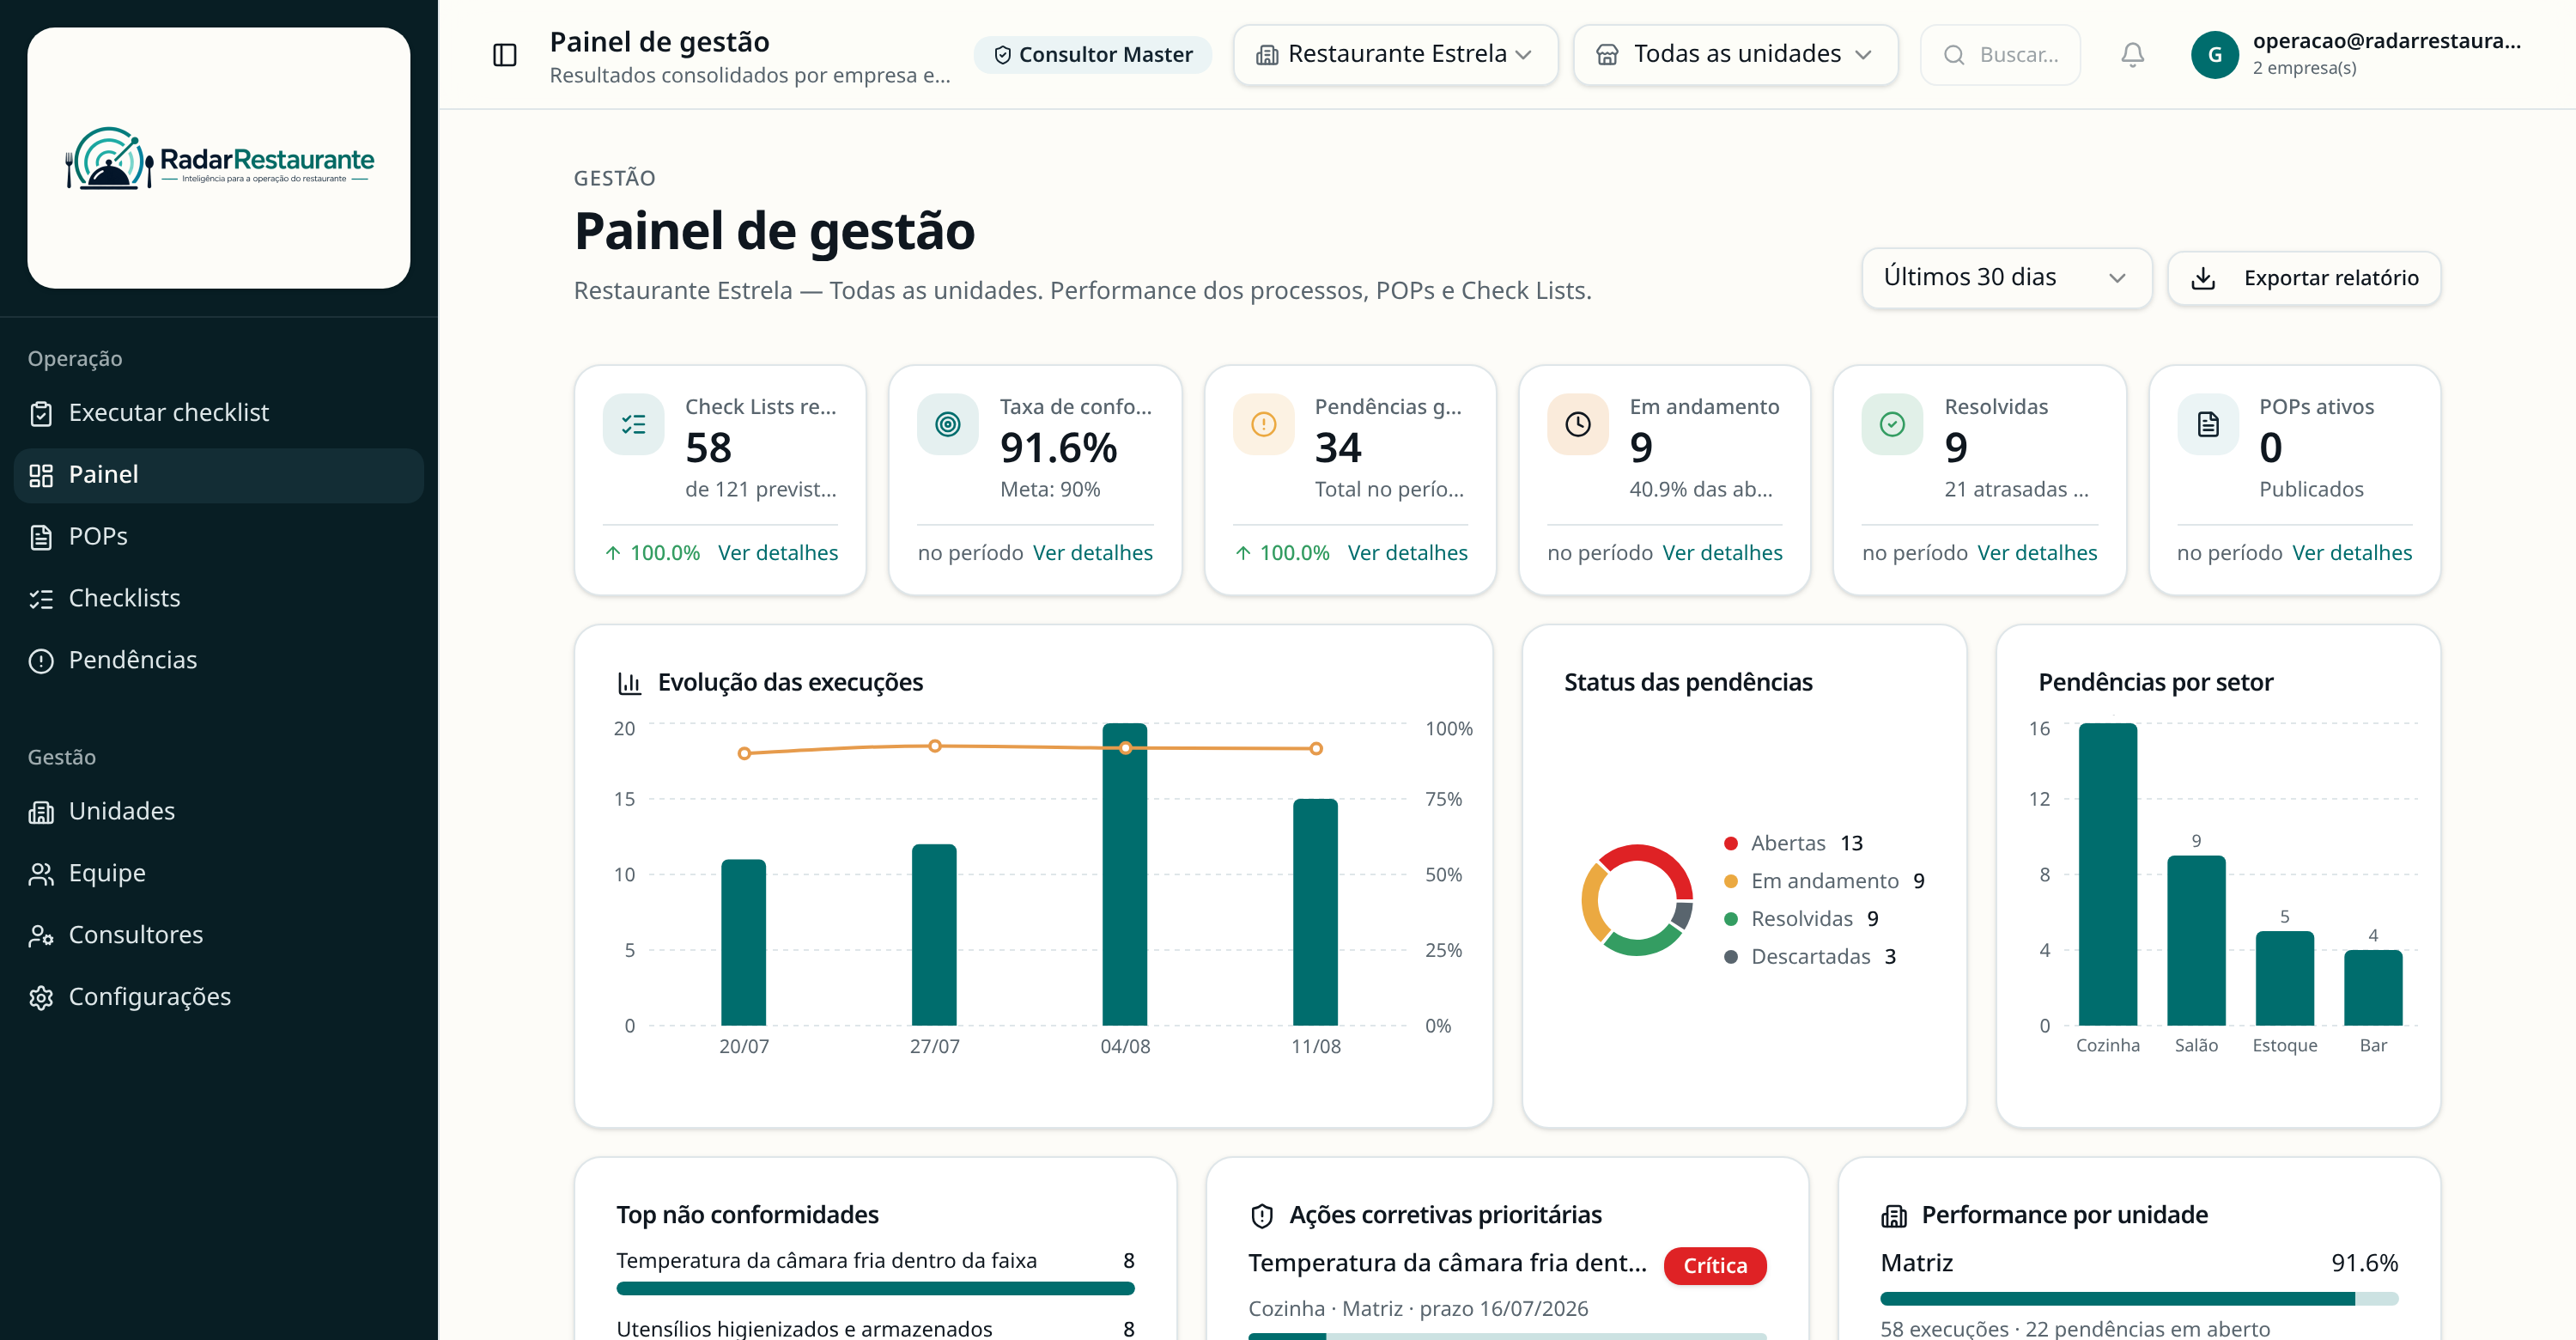This screenshot has height=1340, width=2576.
Task: Click the Taxa de conformidade target icon
Action: click(x=947, y=424)
